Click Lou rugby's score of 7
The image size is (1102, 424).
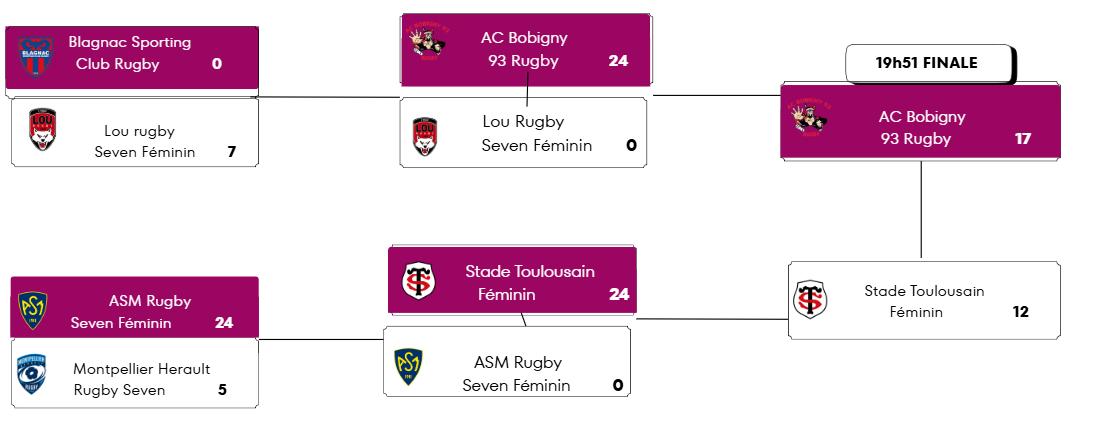(x=231, y=152)
